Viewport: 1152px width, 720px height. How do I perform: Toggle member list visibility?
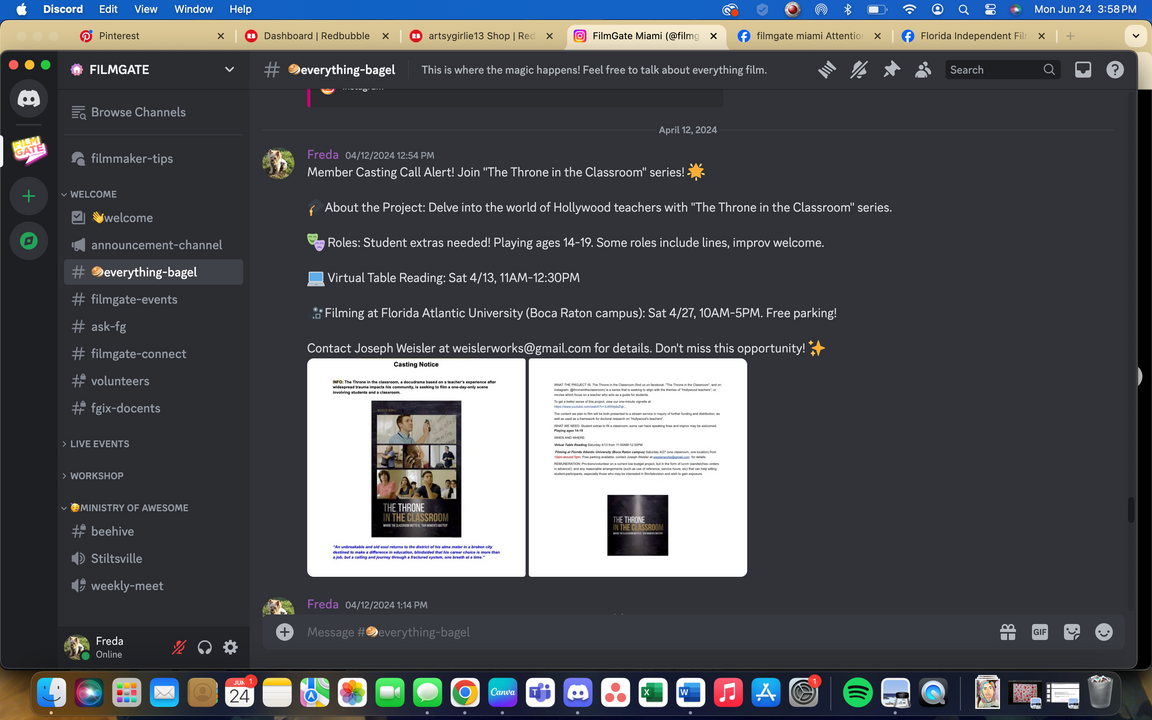pos(923,70)
